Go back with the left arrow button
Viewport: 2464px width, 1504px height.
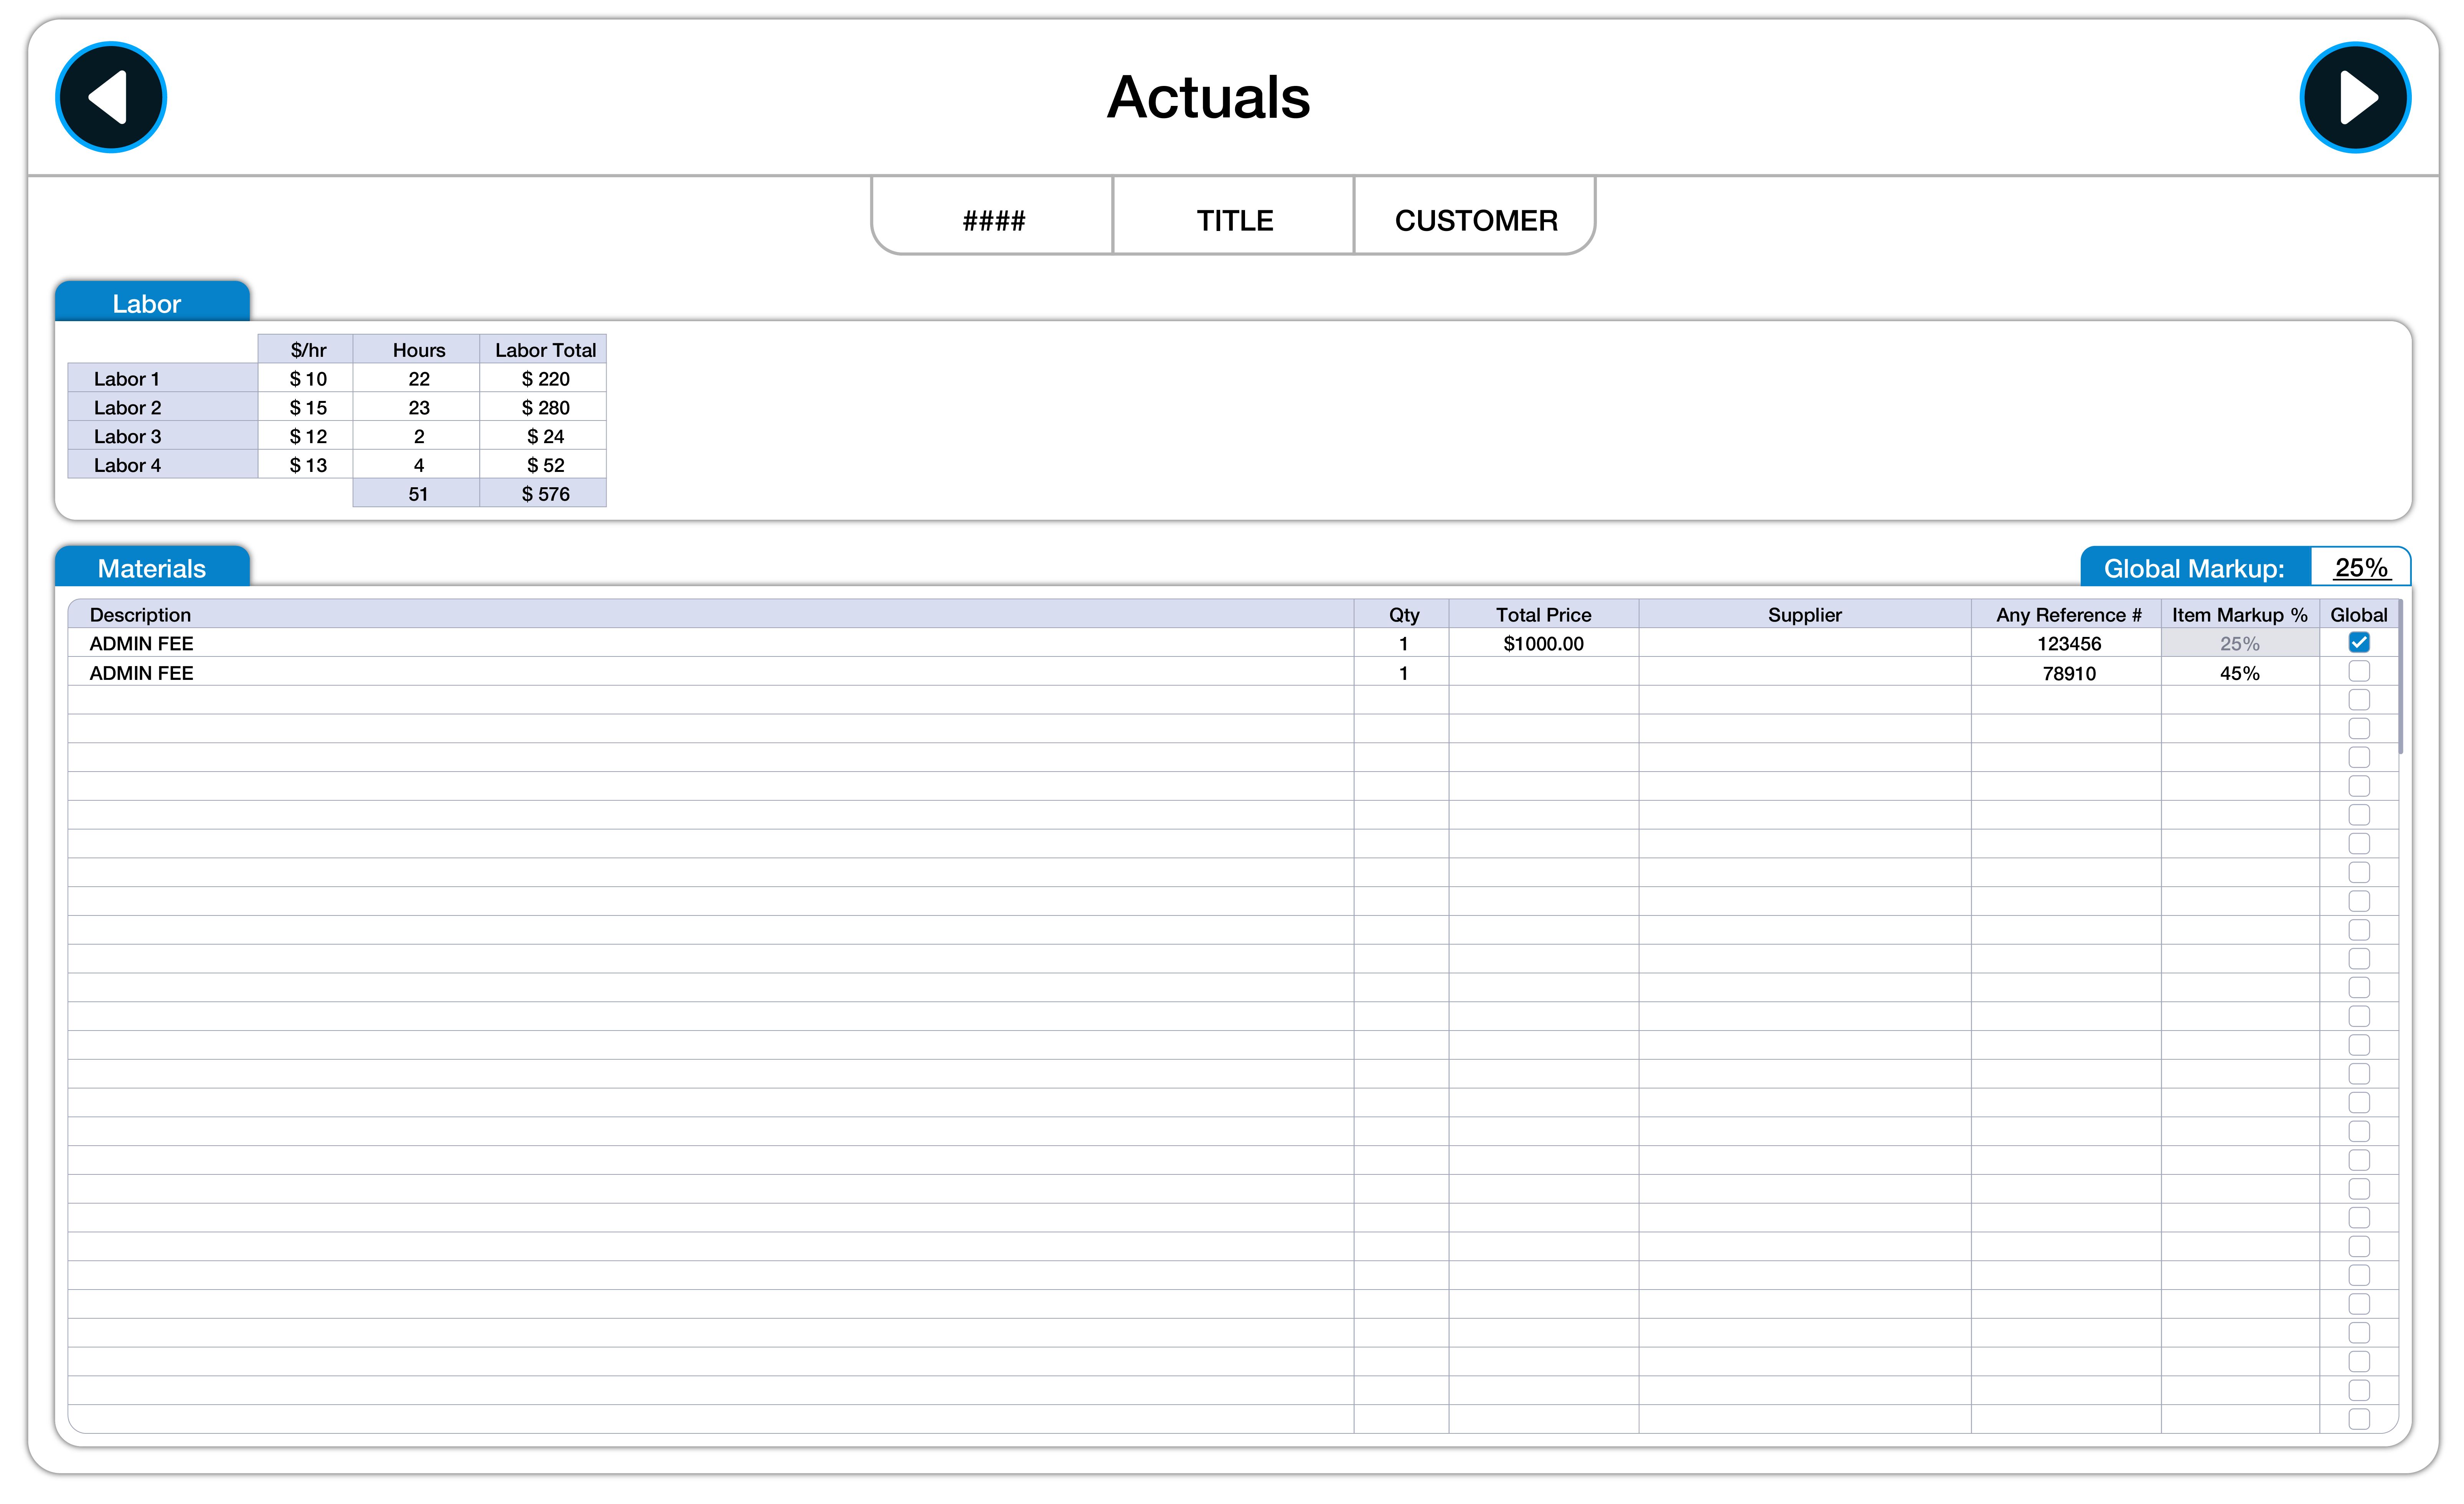click(x=111, y=97)
